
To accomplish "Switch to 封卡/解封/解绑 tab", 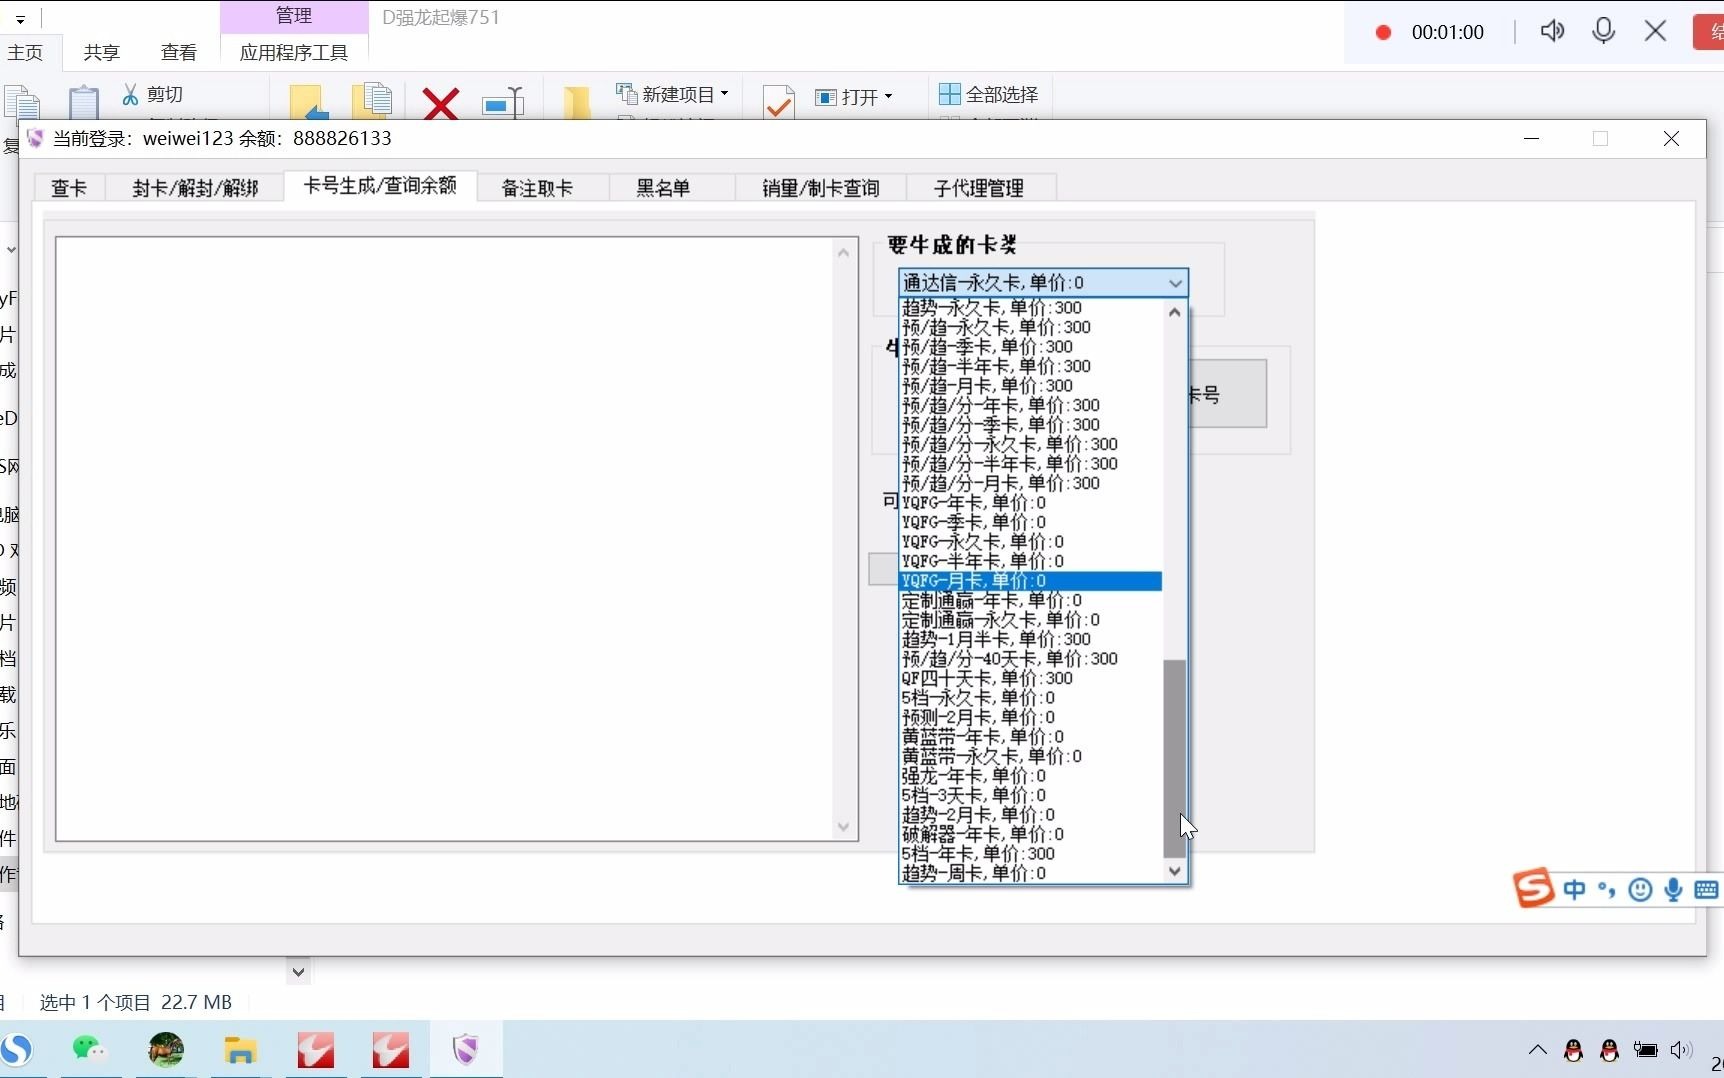I will coord(195,188).
